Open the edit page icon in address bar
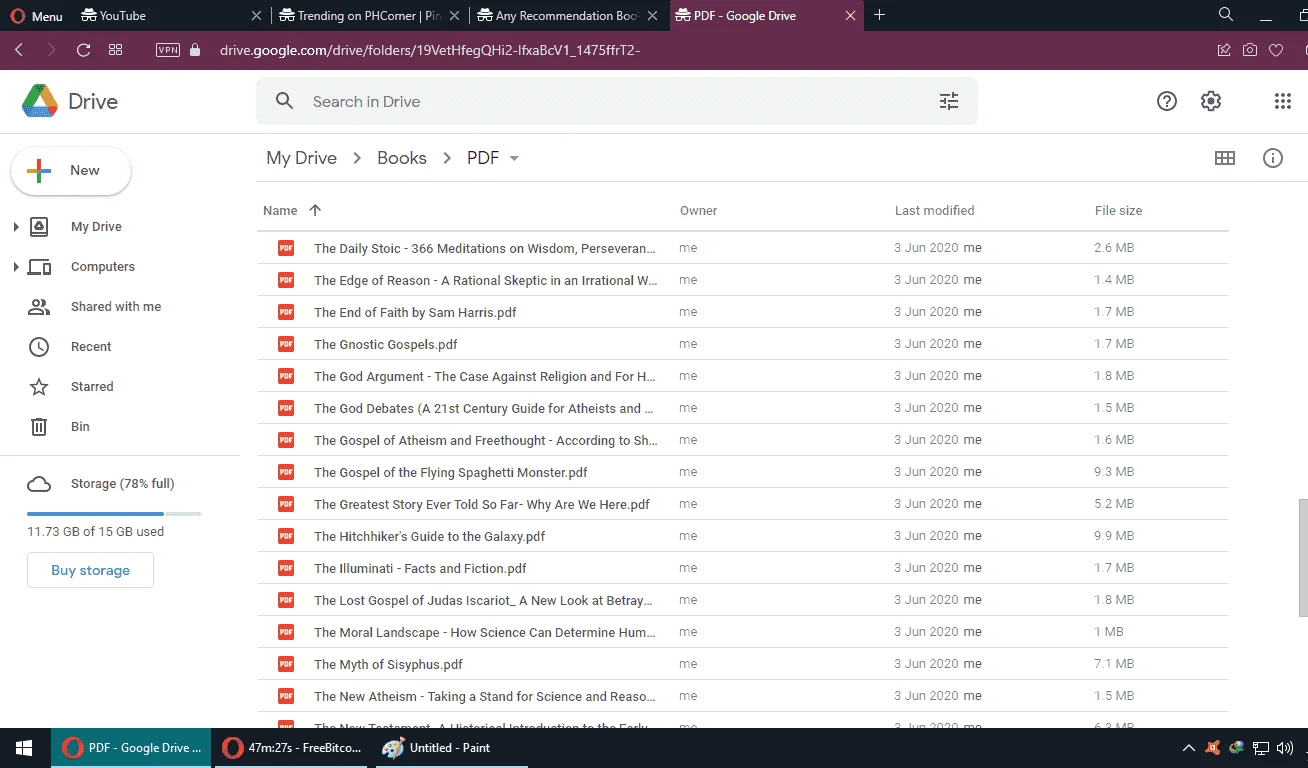Viewport: 1308px width, 768px height. click(1224, 50)
